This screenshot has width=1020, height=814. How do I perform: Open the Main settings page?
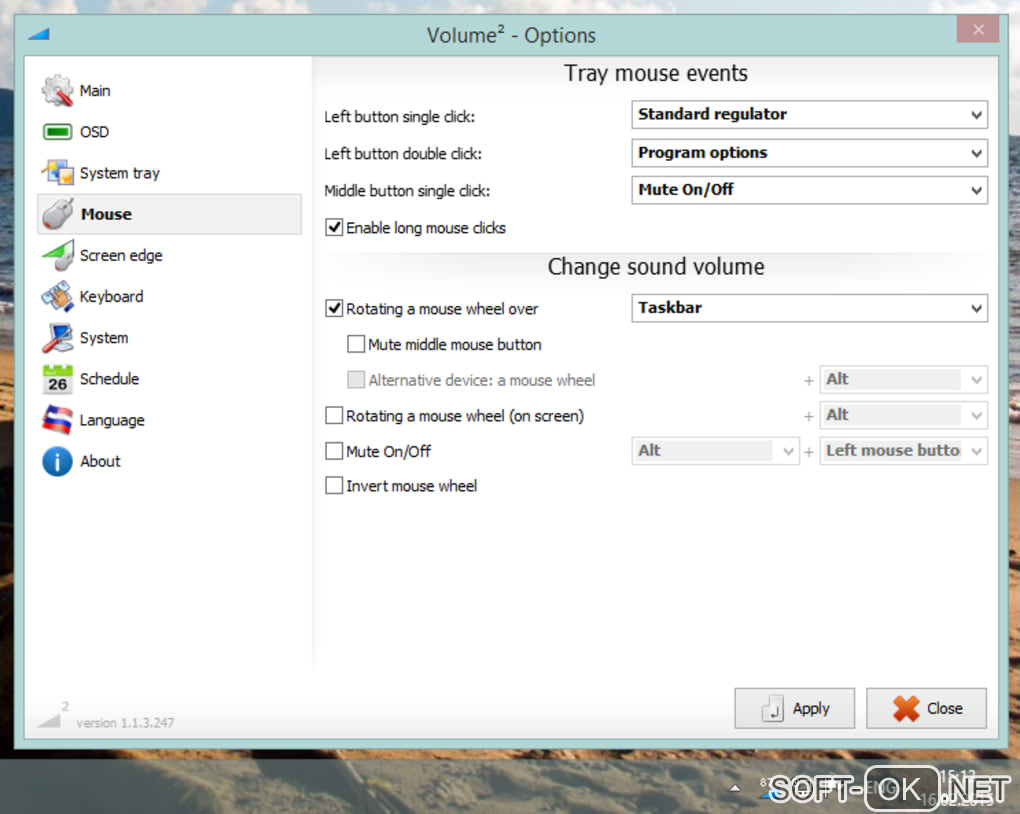(x=168, y=90)
